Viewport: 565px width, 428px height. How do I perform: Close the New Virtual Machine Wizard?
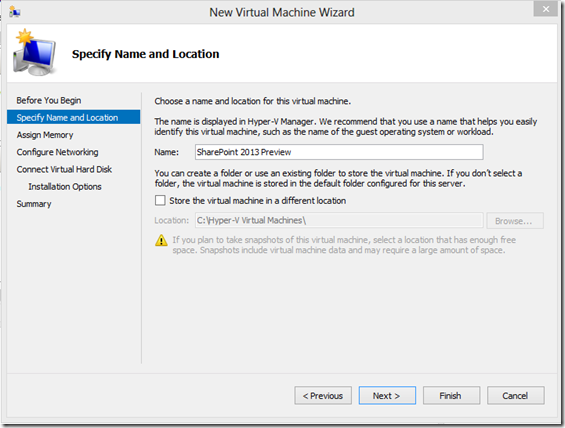[546, 9]
